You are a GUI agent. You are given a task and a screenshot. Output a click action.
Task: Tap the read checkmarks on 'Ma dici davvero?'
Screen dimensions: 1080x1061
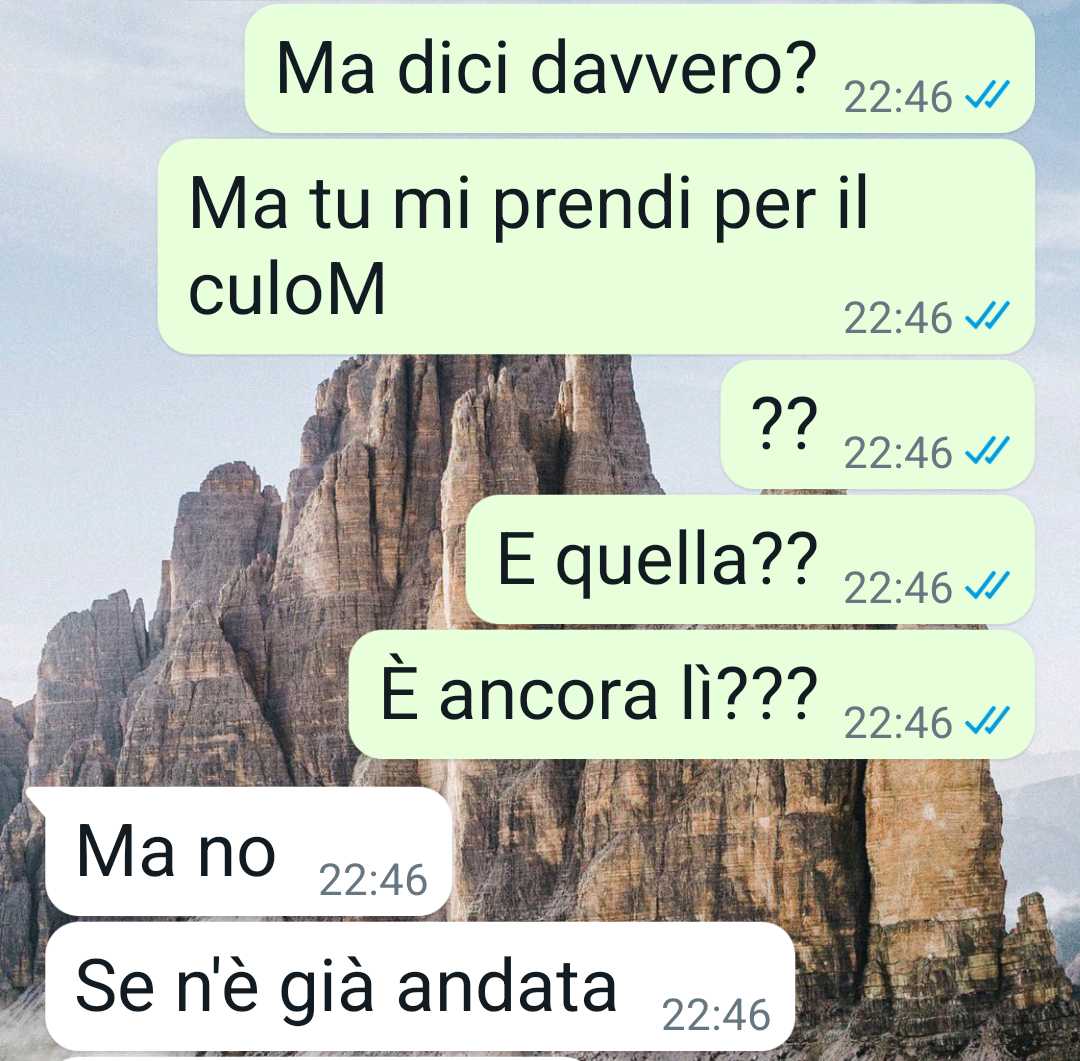pos(987,94)
